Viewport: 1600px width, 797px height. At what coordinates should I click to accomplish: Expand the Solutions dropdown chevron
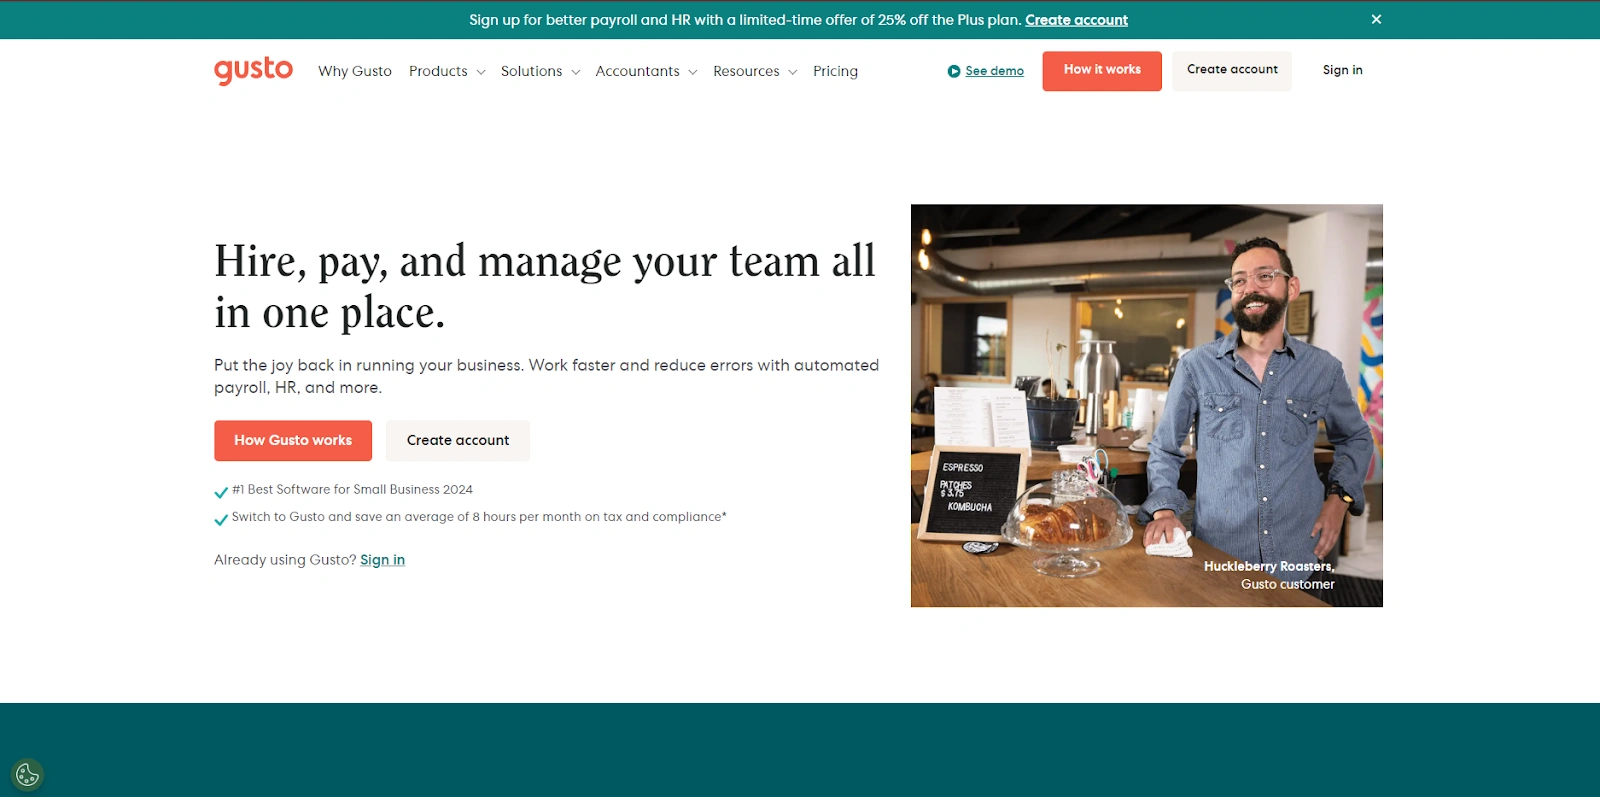tap(575, 72)
